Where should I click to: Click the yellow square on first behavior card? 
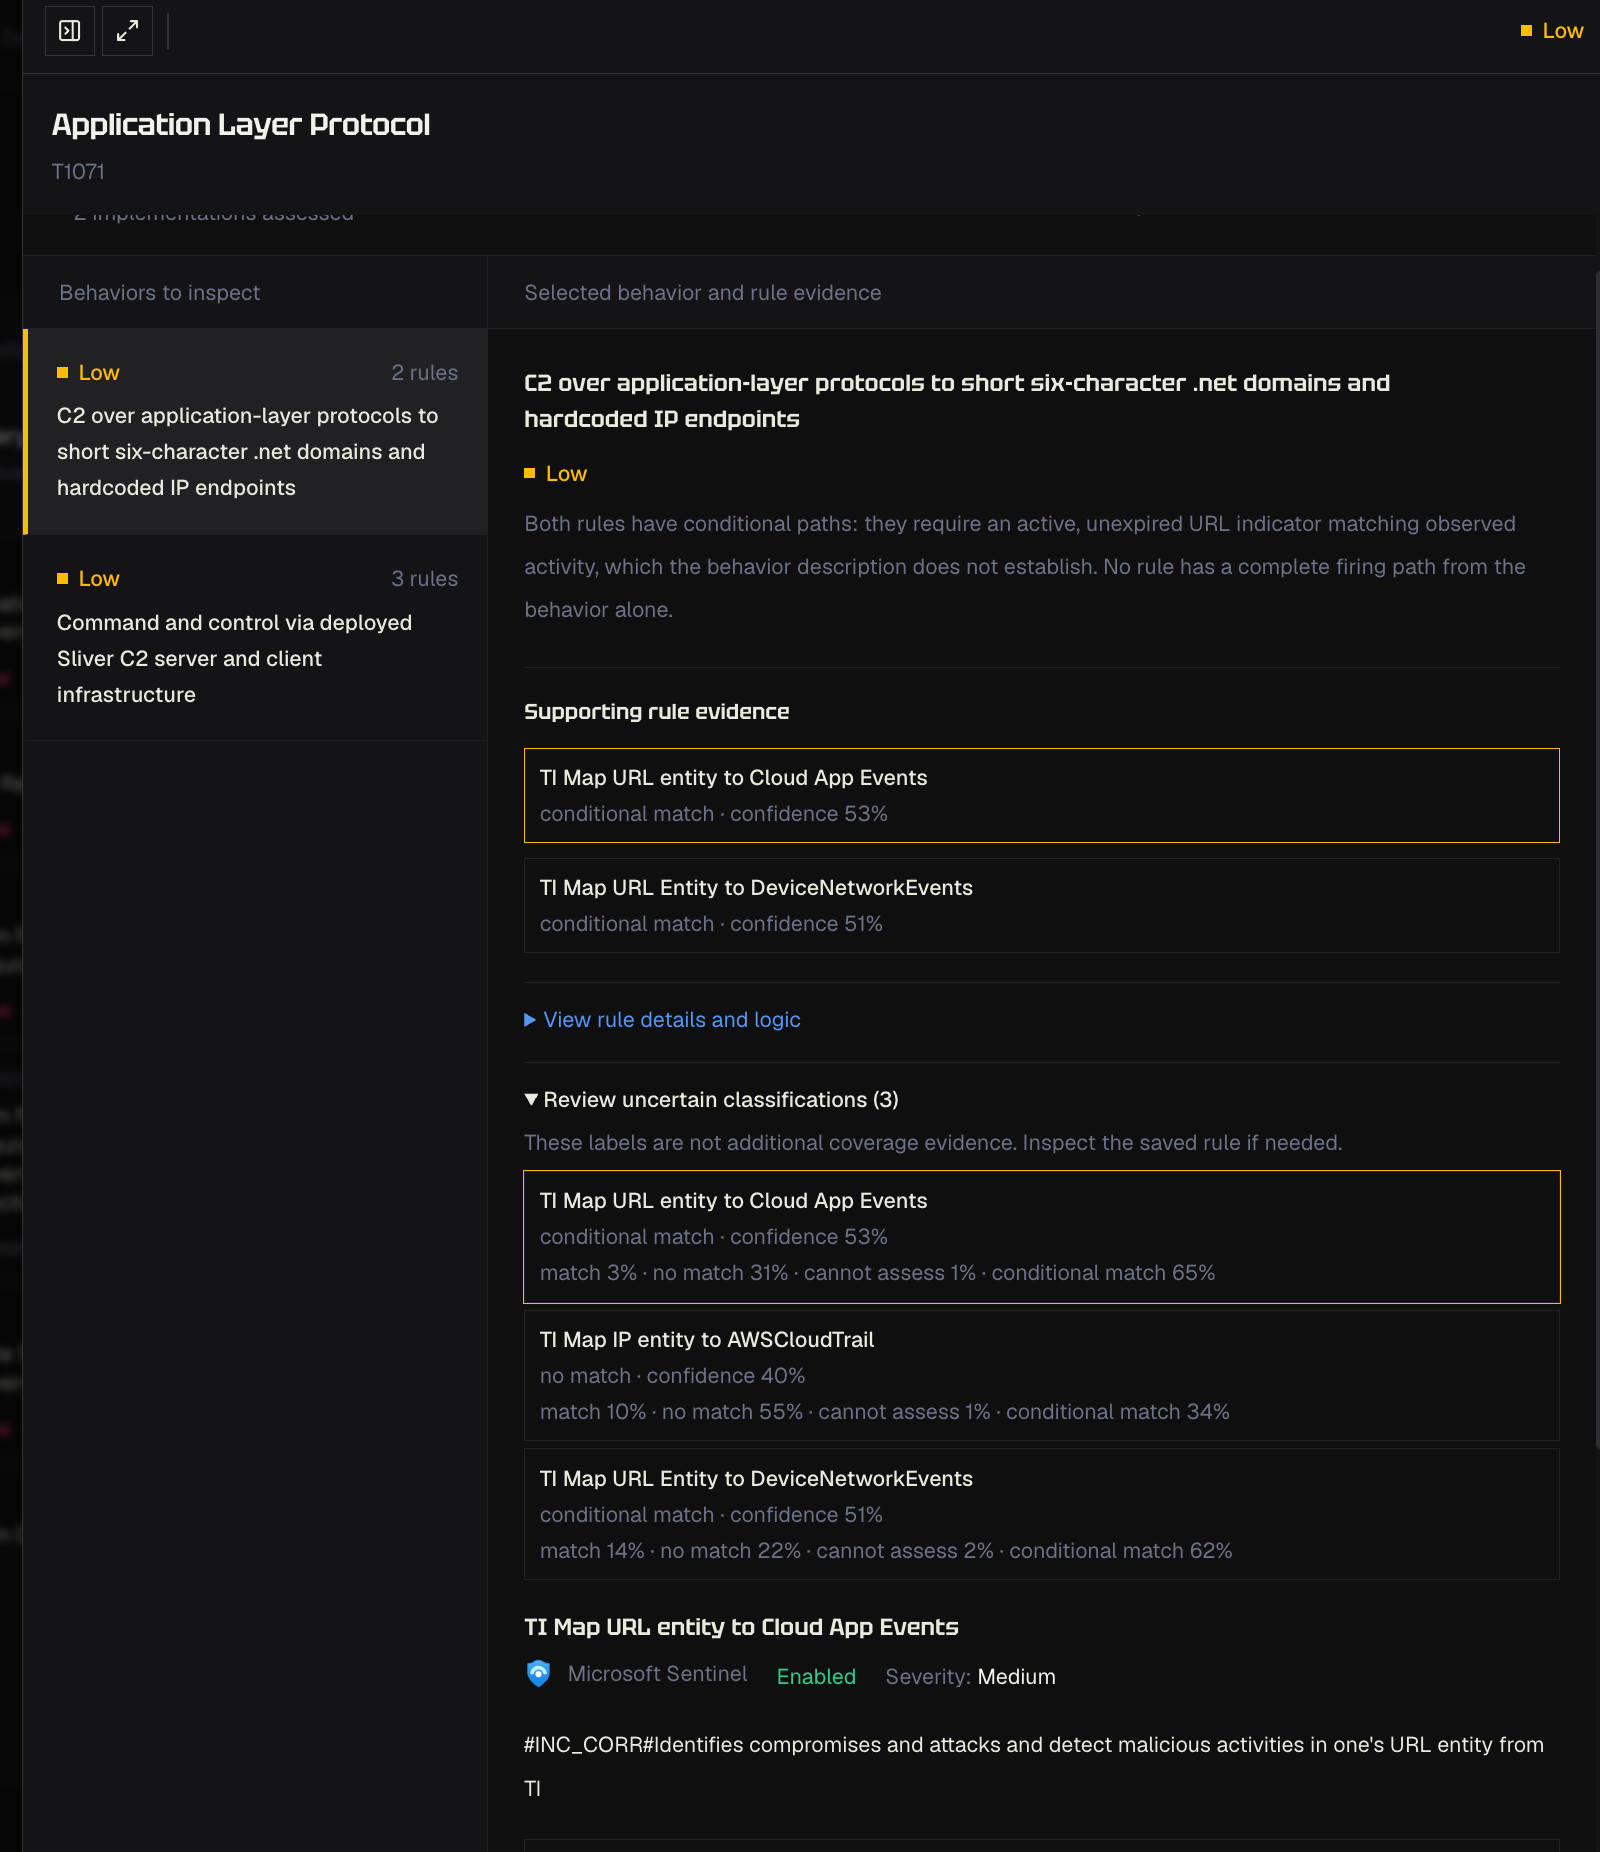coord(62,373)
